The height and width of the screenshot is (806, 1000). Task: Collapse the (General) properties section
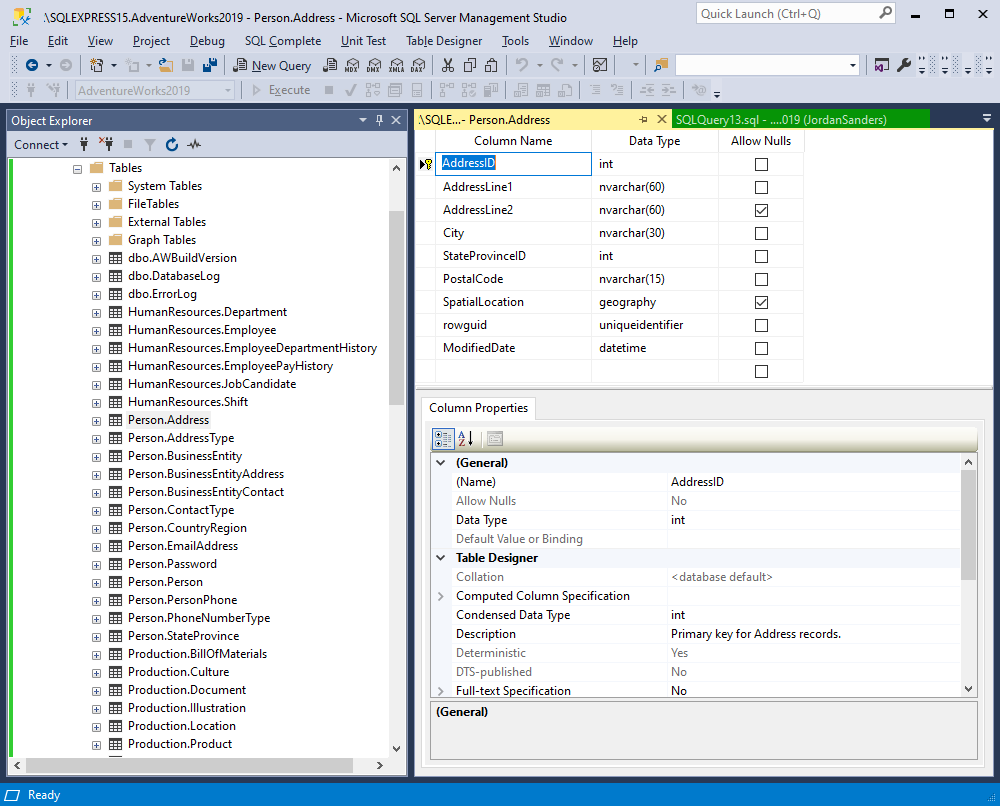441,463
